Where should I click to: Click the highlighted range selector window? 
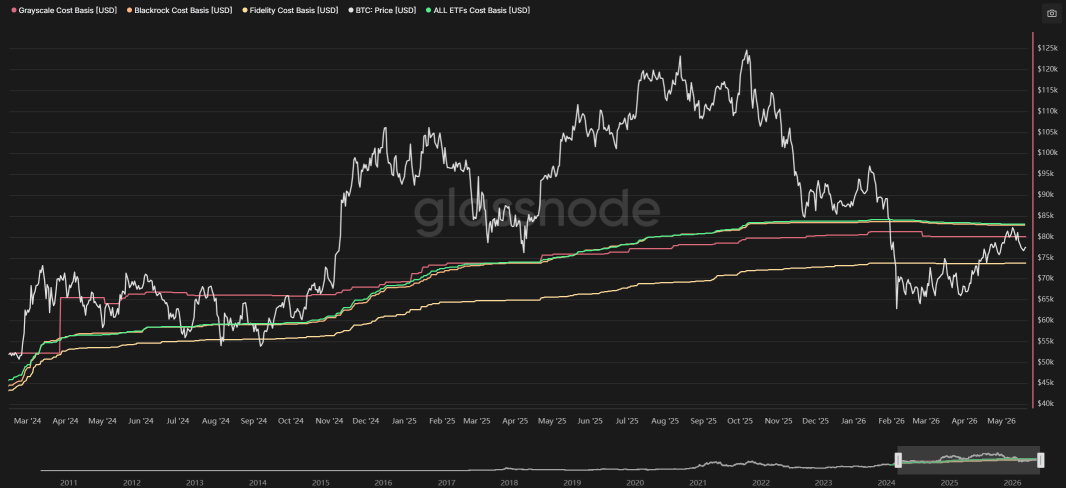969,459
